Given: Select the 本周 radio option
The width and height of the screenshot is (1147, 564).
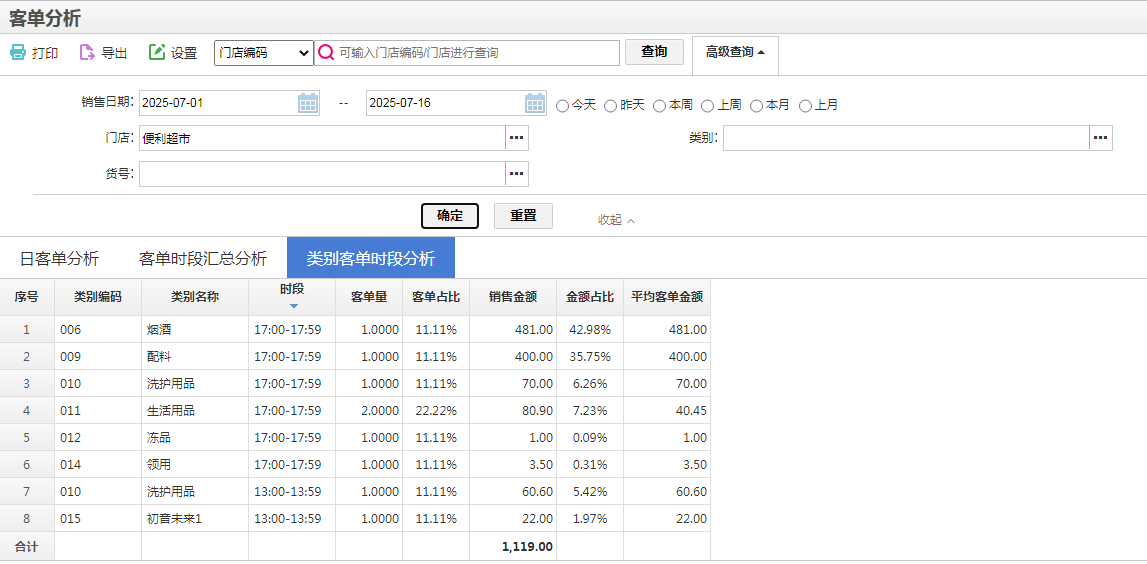Looking at the screenshot, I should [659, 106].
